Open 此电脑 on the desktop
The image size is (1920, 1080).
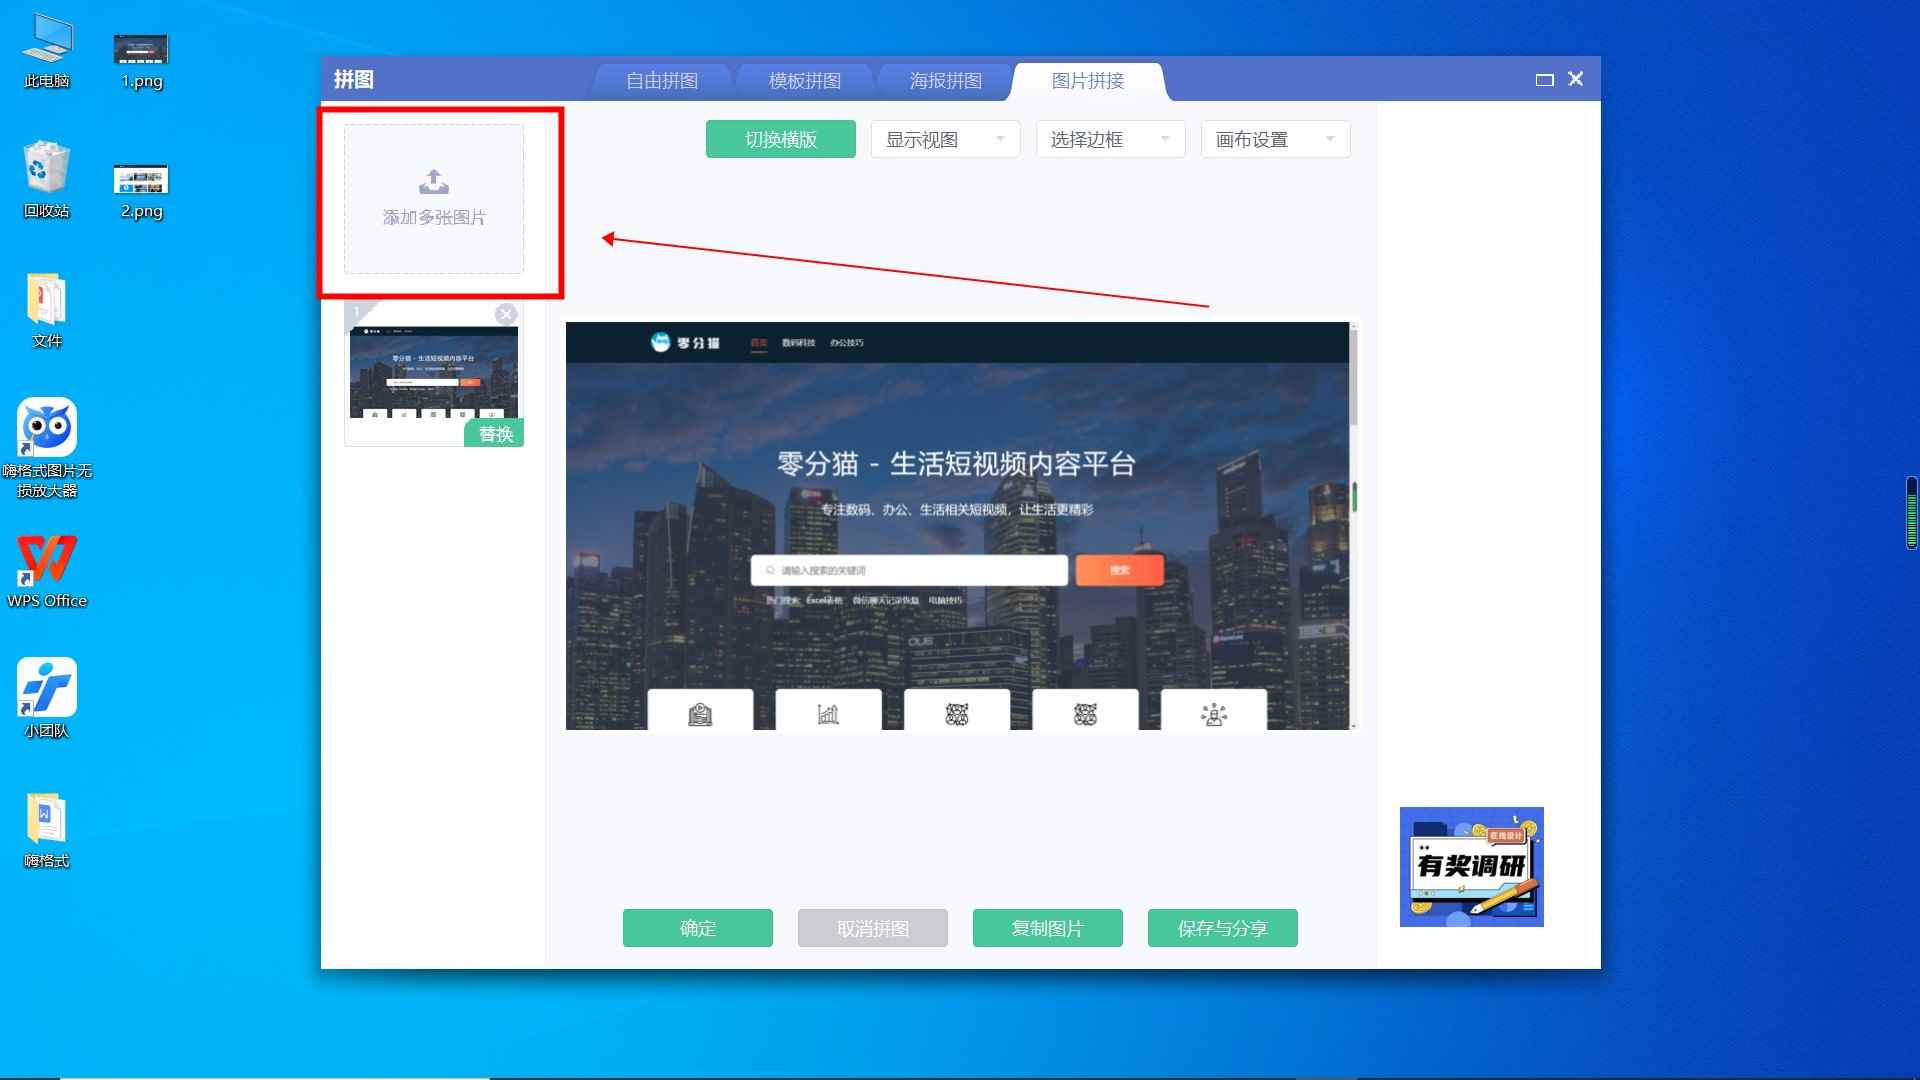pyautogui.click(x=46, y=40)
